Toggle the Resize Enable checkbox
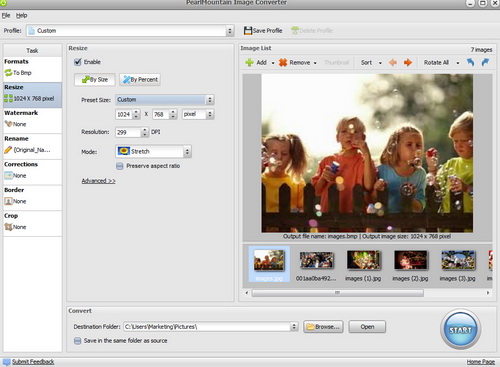This screenshot has height=367, width=500. pos(78,62)
